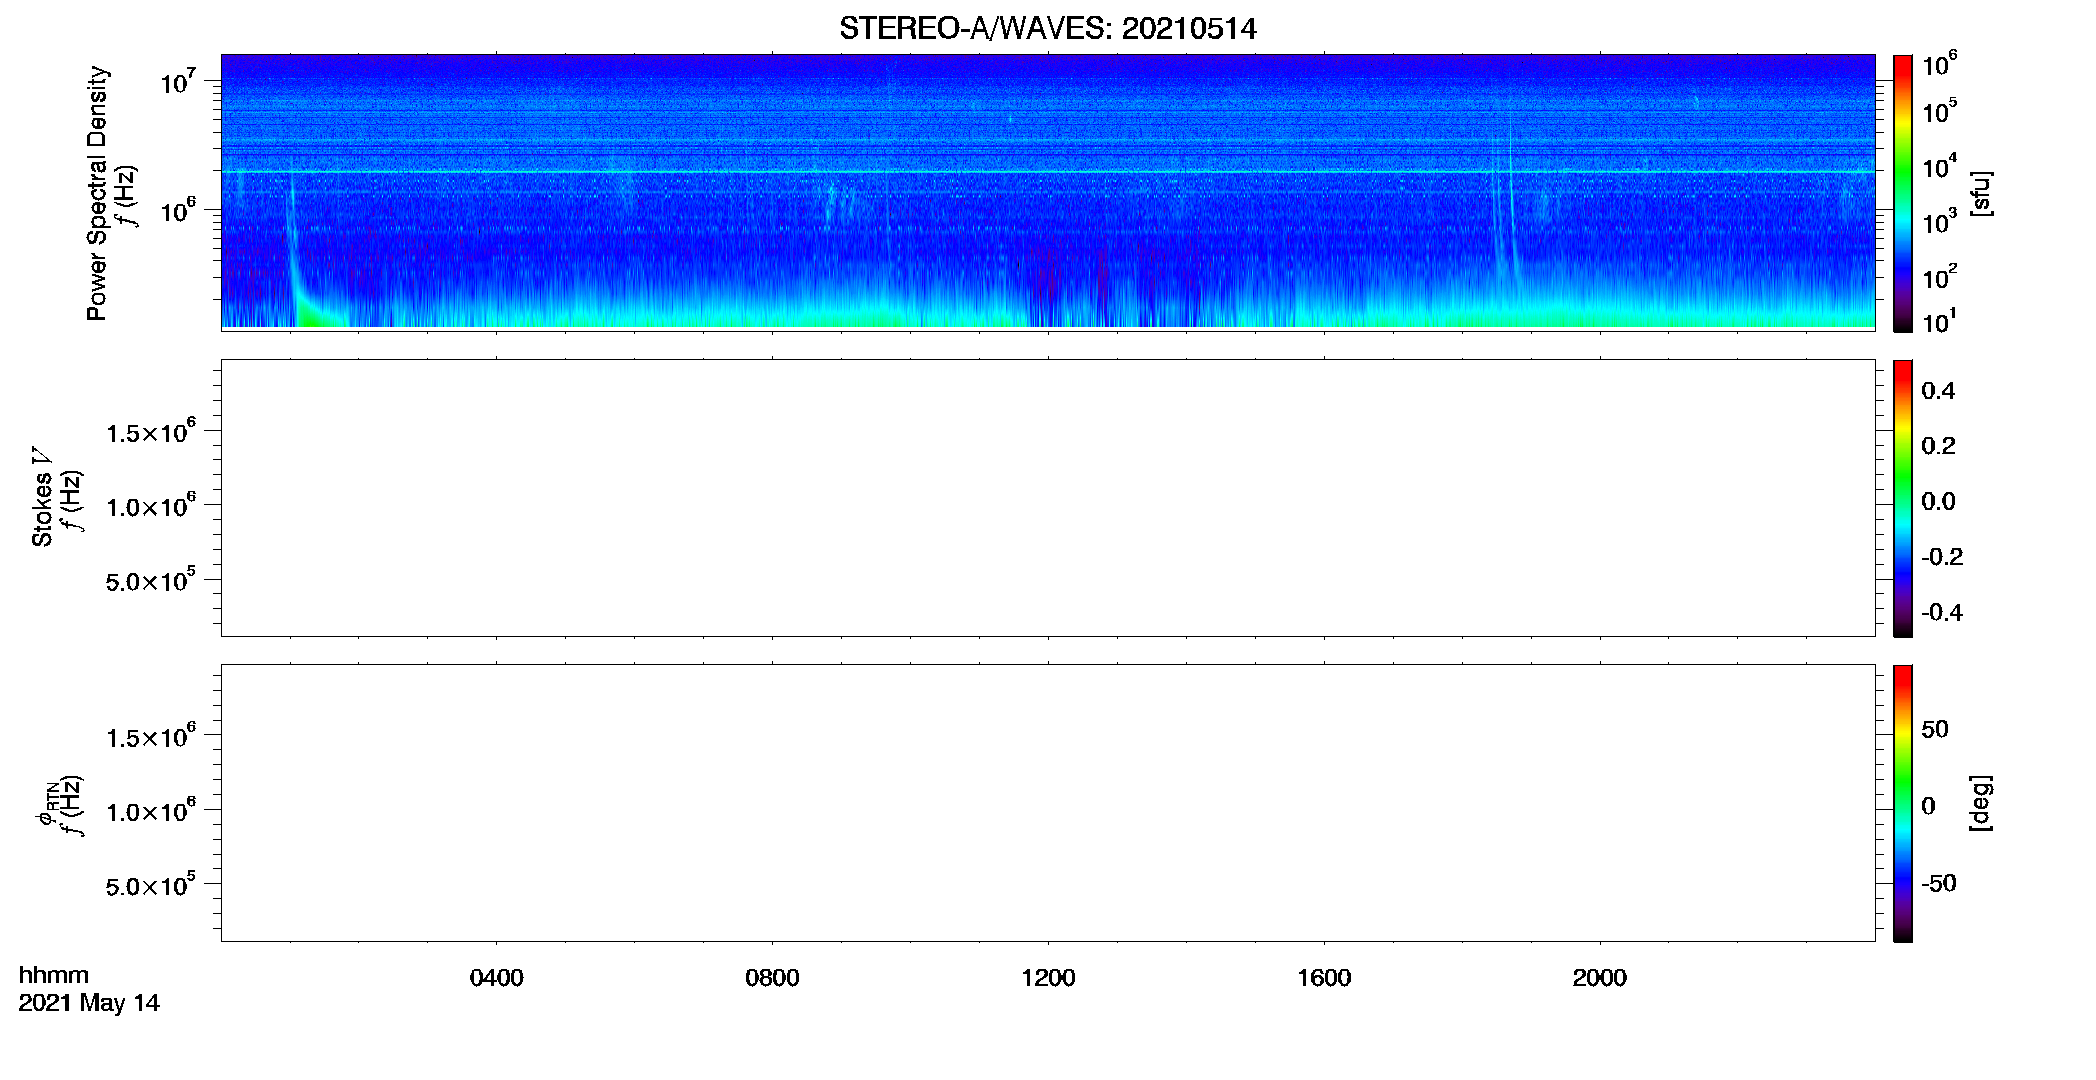Click the Stokes V axis label

[42, 497]
